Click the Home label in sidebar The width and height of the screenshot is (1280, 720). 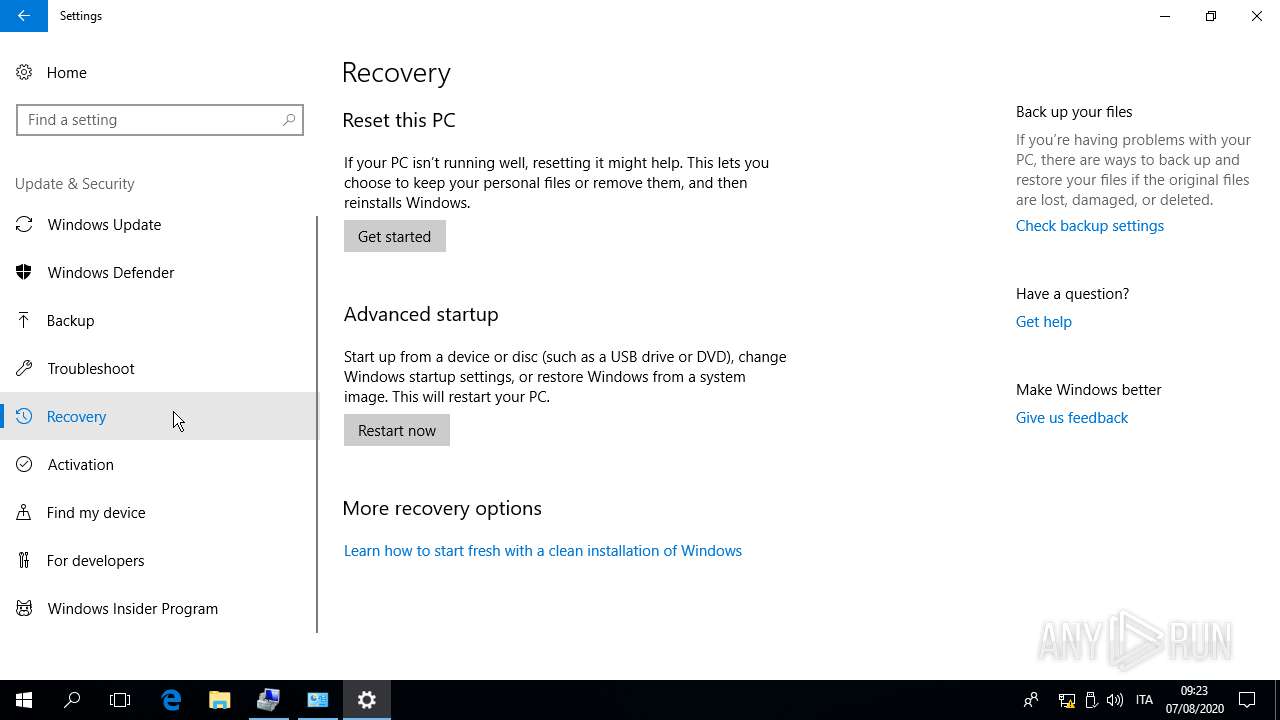67,73
